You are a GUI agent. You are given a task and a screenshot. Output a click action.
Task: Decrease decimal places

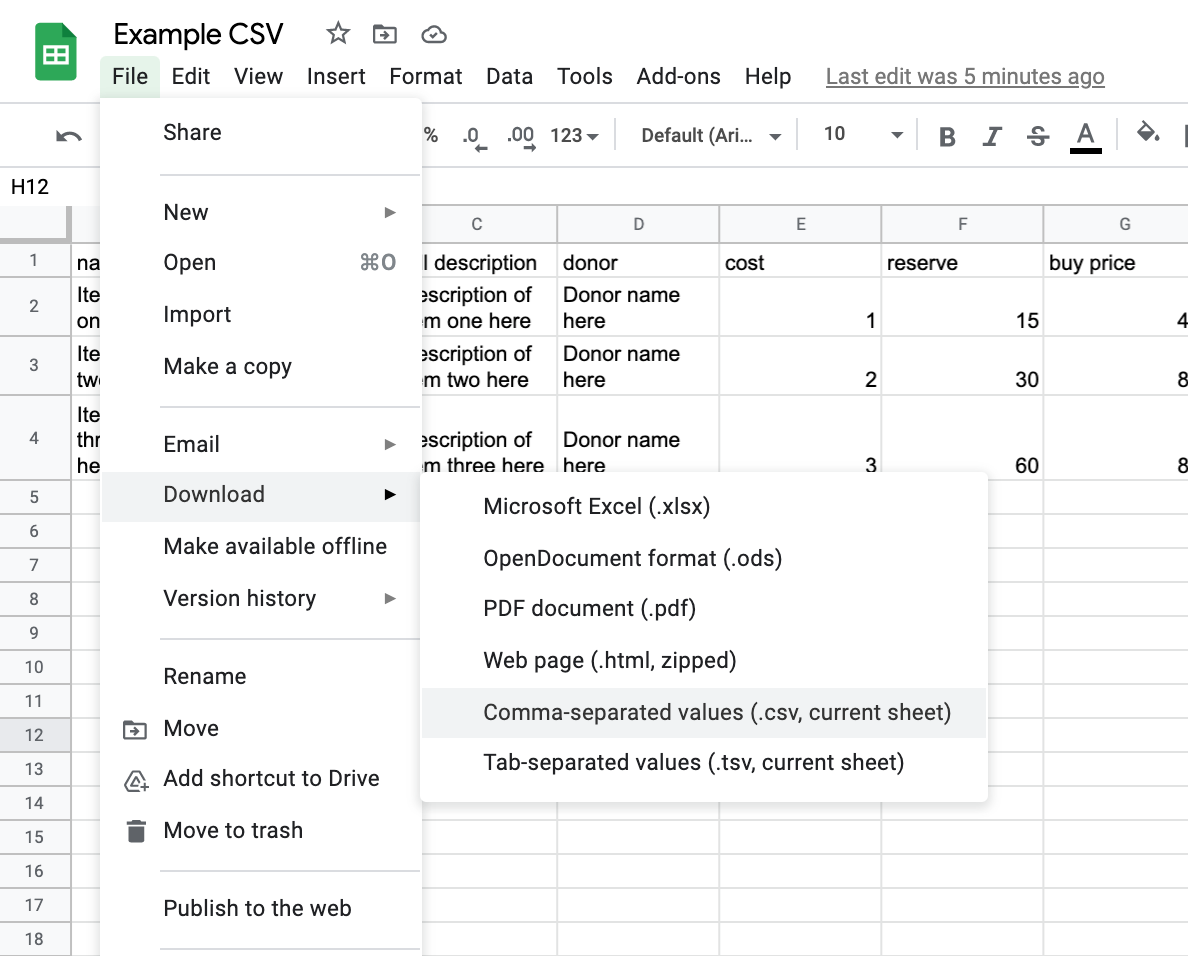click(474, 136)
